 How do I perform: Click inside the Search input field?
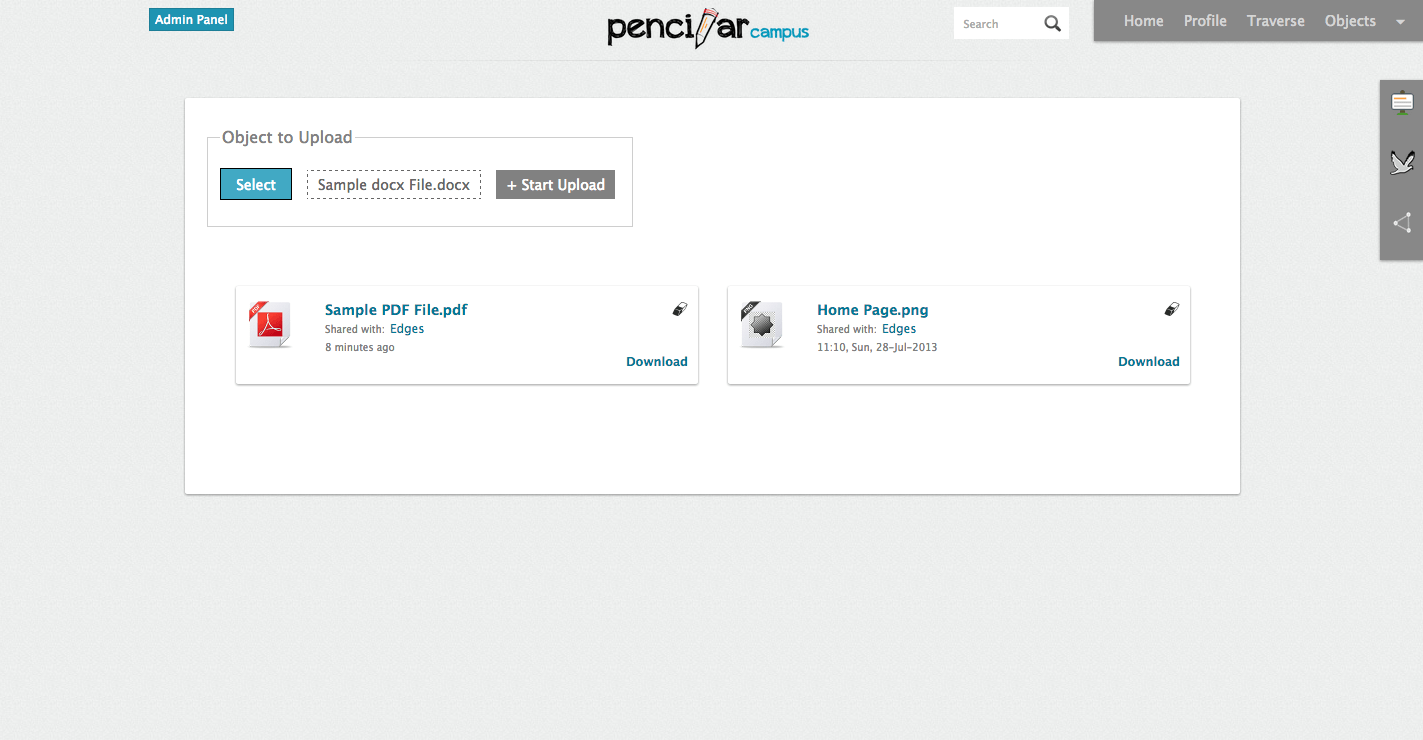click(997, 24)
